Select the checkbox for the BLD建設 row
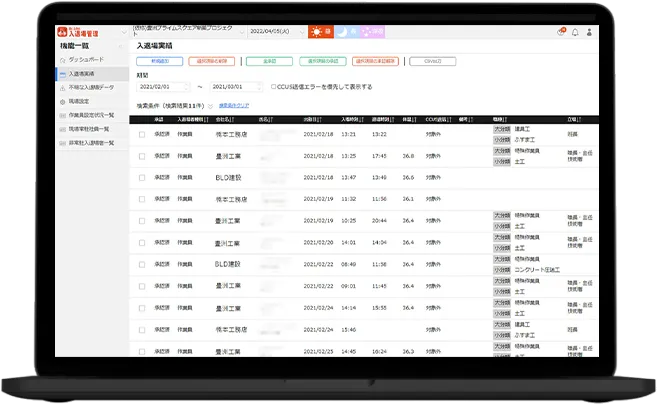 (142, 177)
